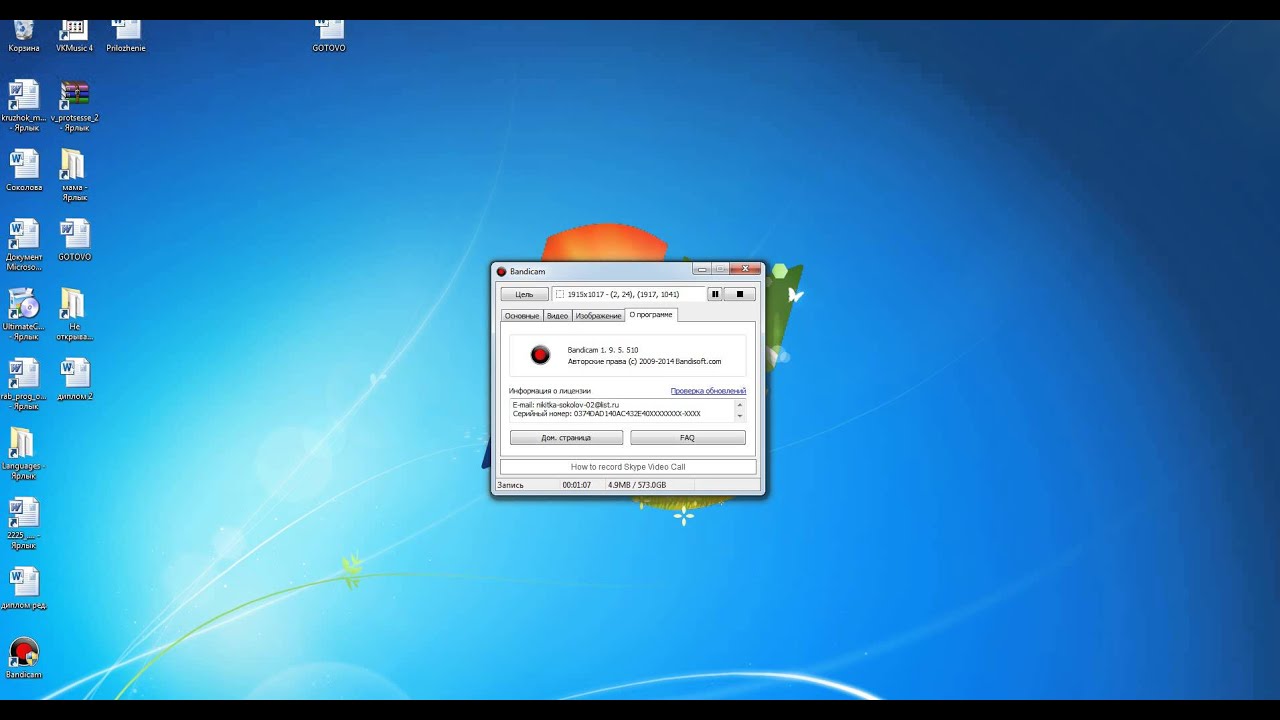Viewport: 1280px width, 720px height.
Task: Select the мама folder shortcut
Action: (75, 176)
